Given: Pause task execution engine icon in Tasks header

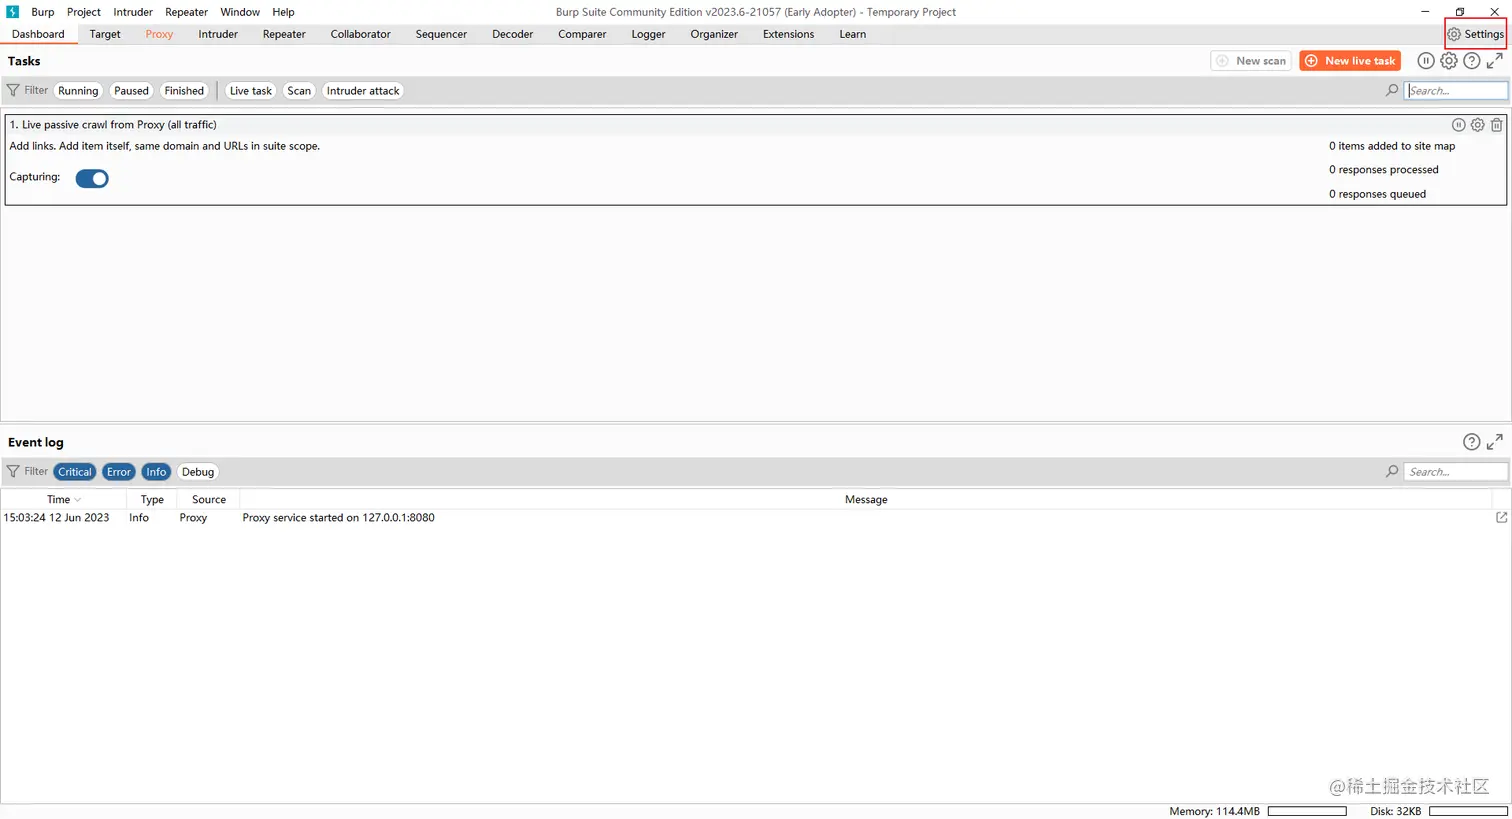Looking at the screenshot, I should tap(1426, 61).
